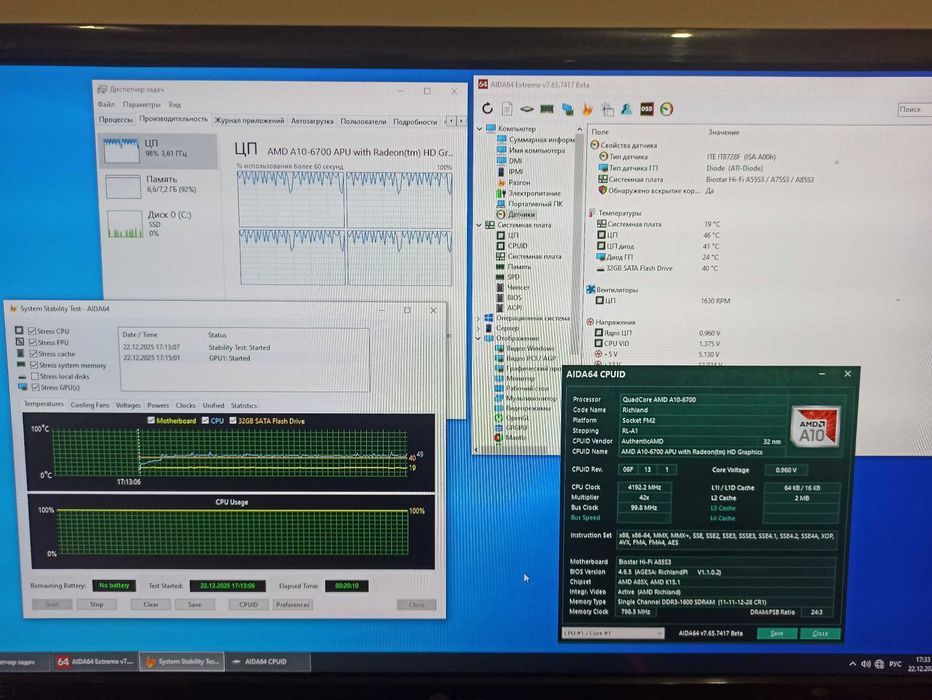Click the user-with-wrench icon in AIDA64 toolbar
Image resolution: width=932 pixels, height=700 pixels.
coord(626,109)
